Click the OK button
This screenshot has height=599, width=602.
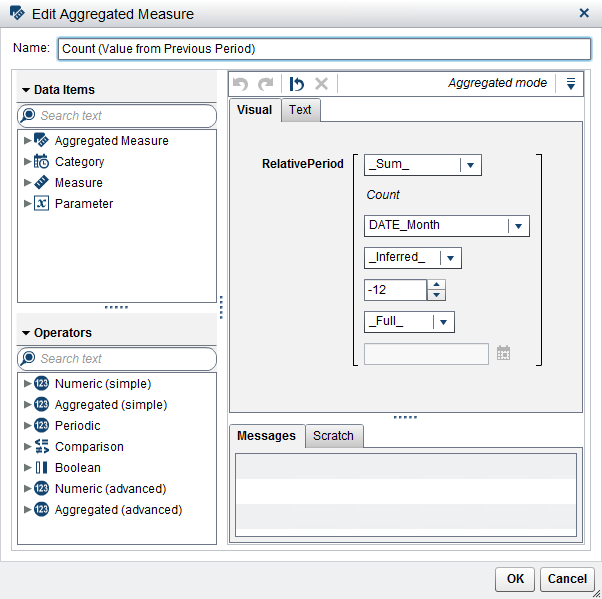[x=515, y=579]
